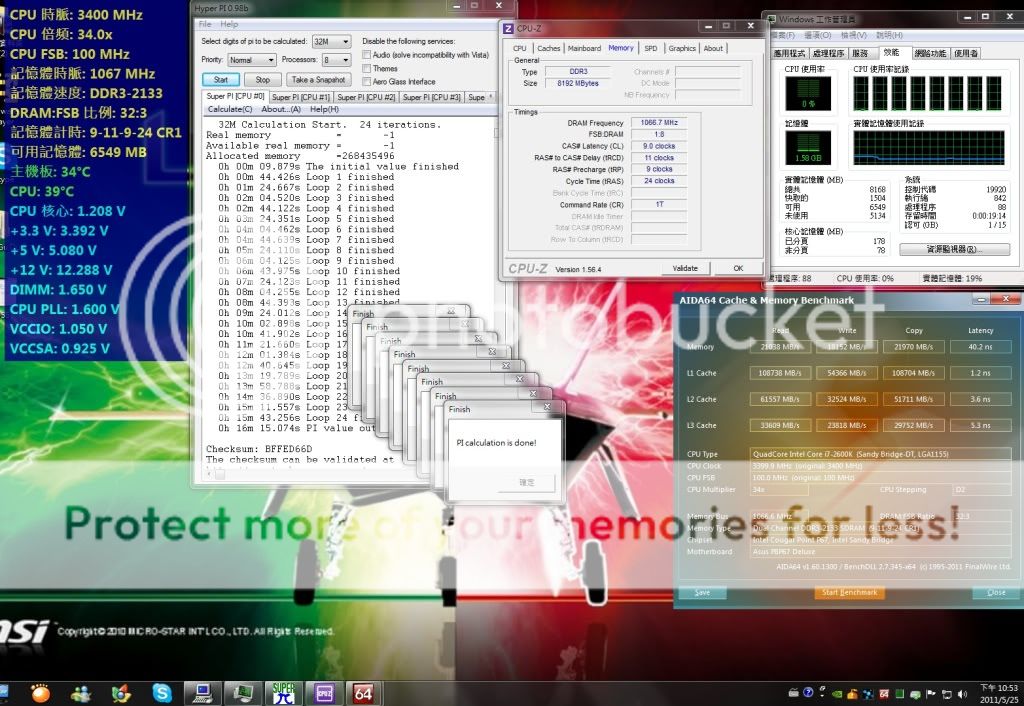Open the Action Center flag tray icon
1024x706 pixels.
point(930,694)
